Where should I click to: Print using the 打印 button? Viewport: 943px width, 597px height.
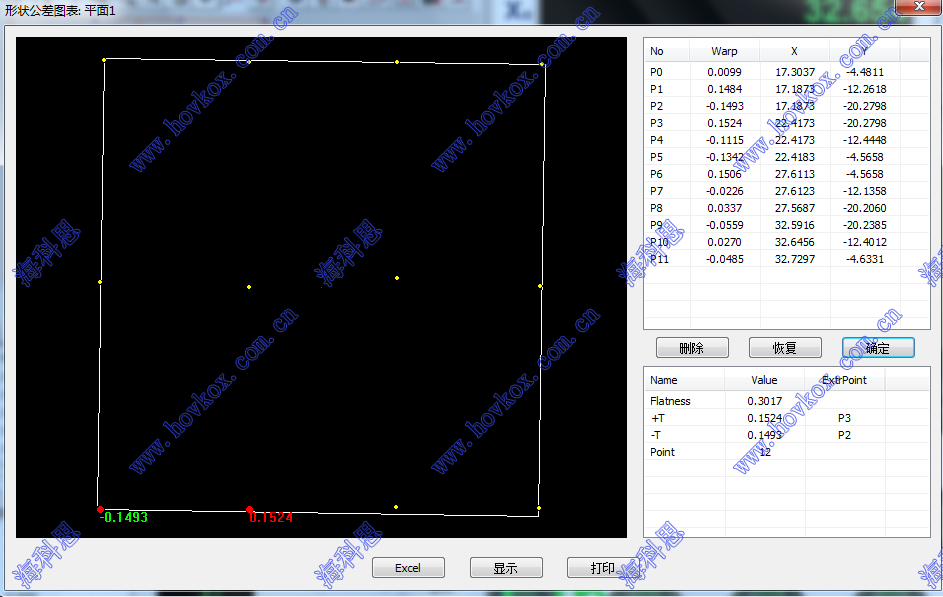603,568
